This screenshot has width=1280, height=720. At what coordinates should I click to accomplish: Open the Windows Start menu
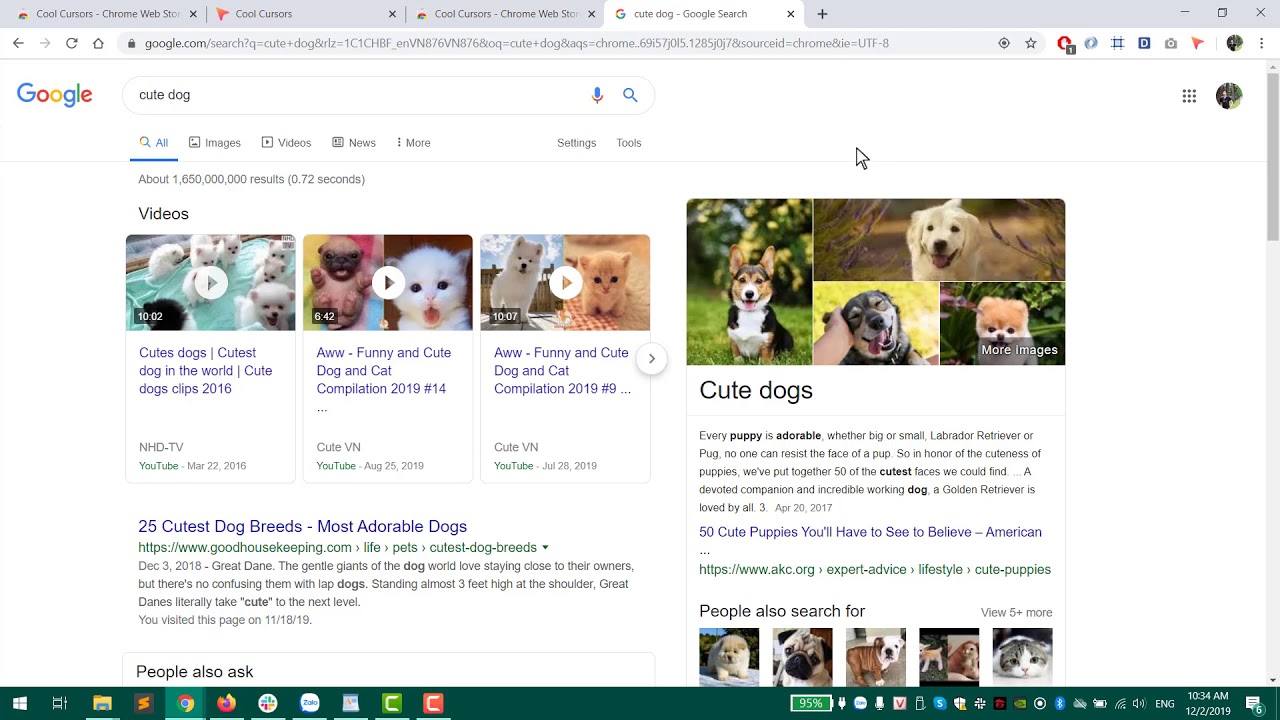(19, 703)
